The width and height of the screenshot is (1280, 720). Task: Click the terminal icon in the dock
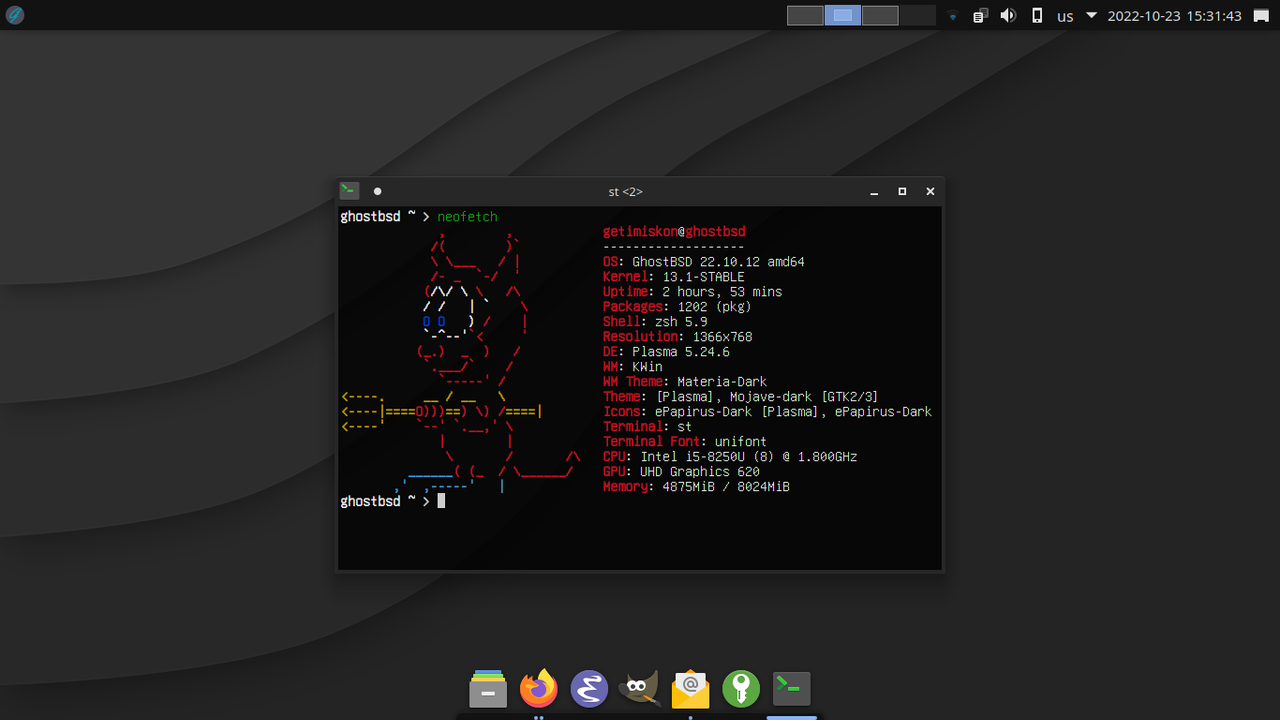pos(791,688)
